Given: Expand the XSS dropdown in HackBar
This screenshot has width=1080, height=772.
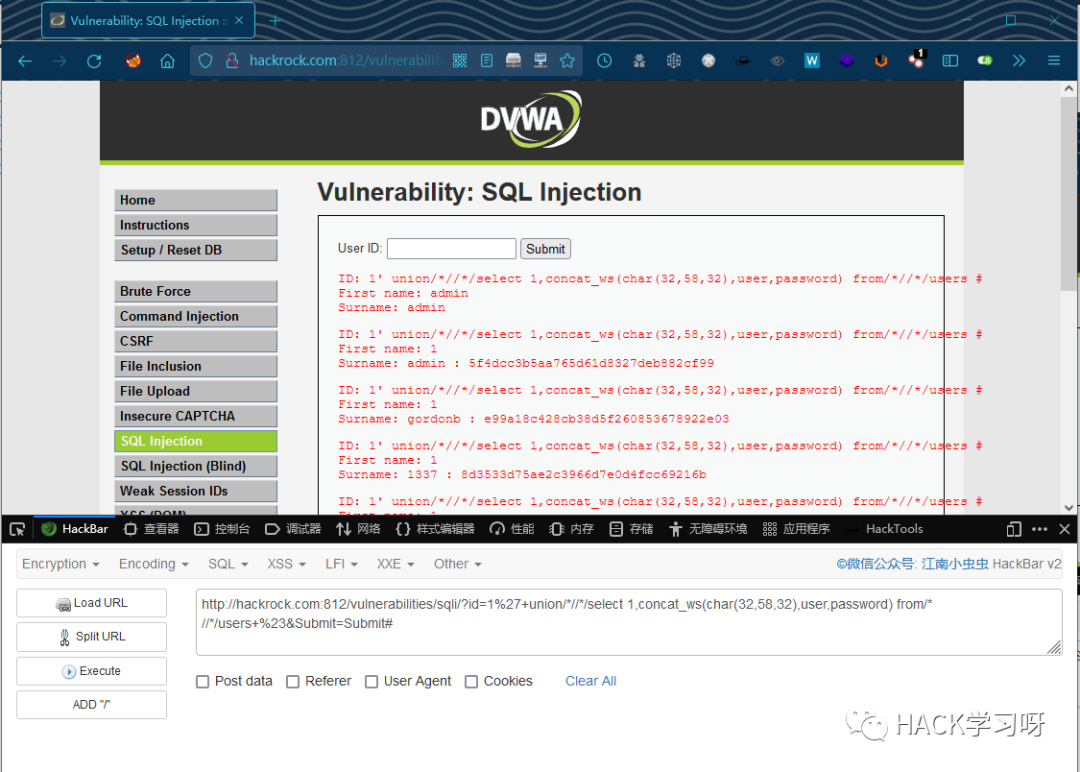Looking at the screenshot, I should pos(287,564).
